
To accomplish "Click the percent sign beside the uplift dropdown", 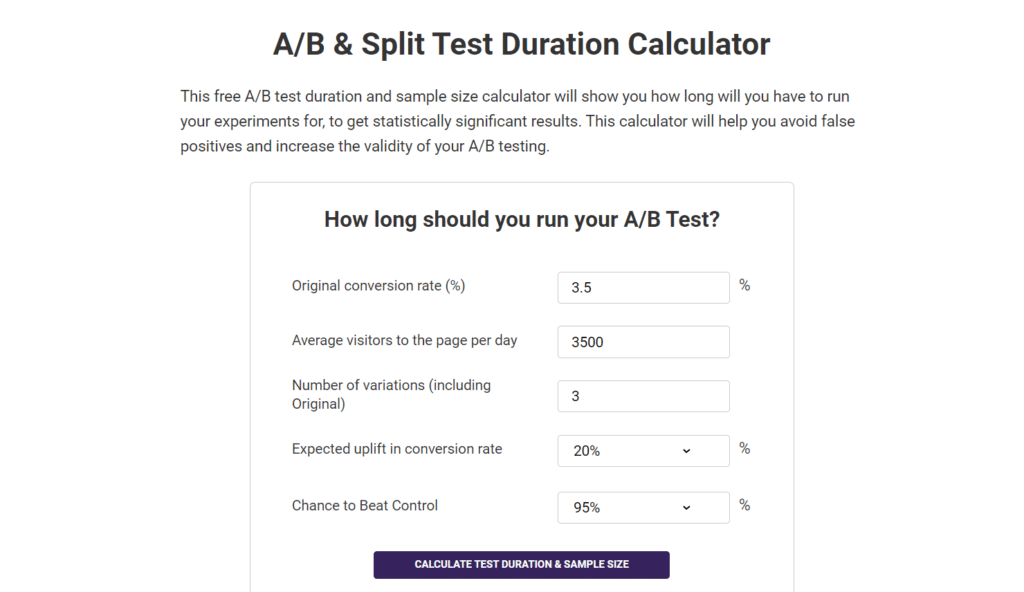I will 744,450.
